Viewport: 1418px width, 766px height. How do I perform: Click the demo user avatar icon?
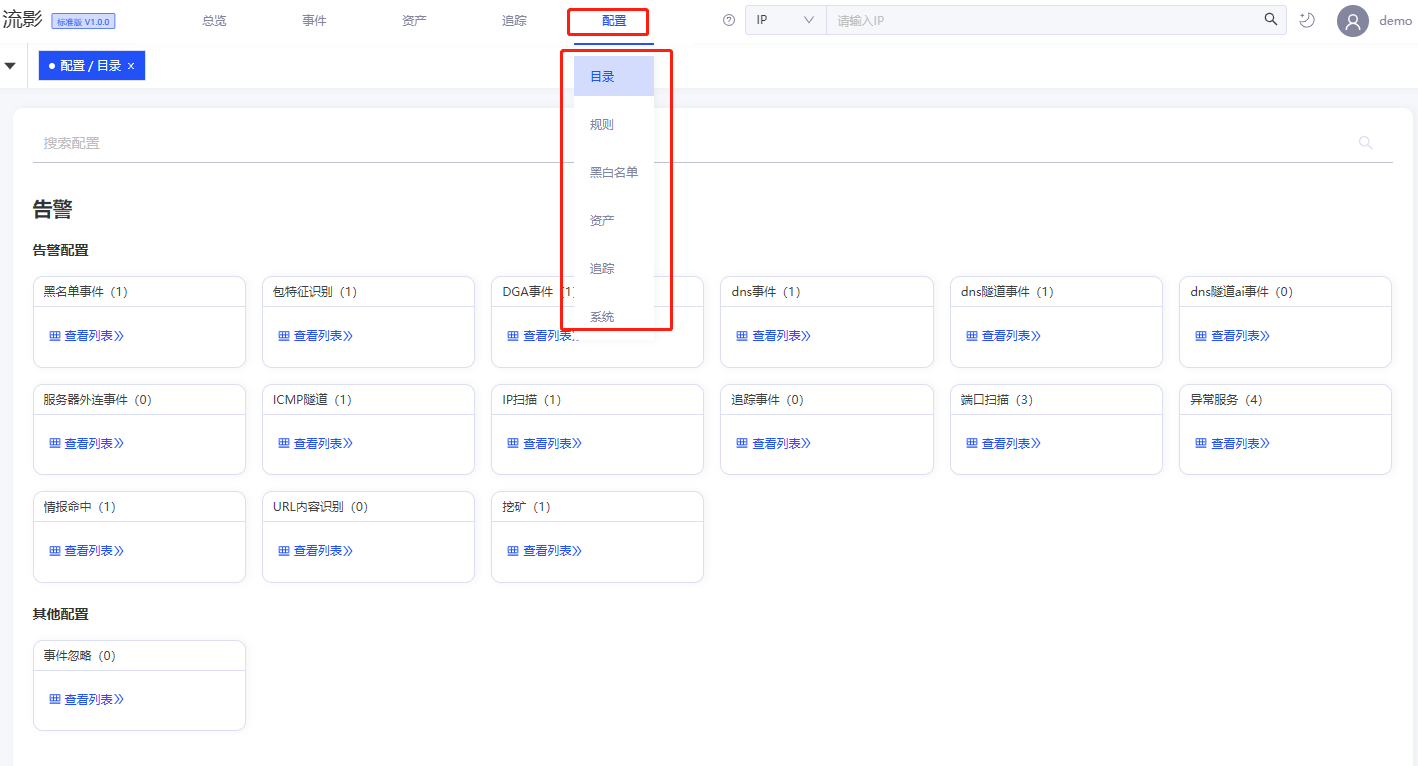(1353, 21)
